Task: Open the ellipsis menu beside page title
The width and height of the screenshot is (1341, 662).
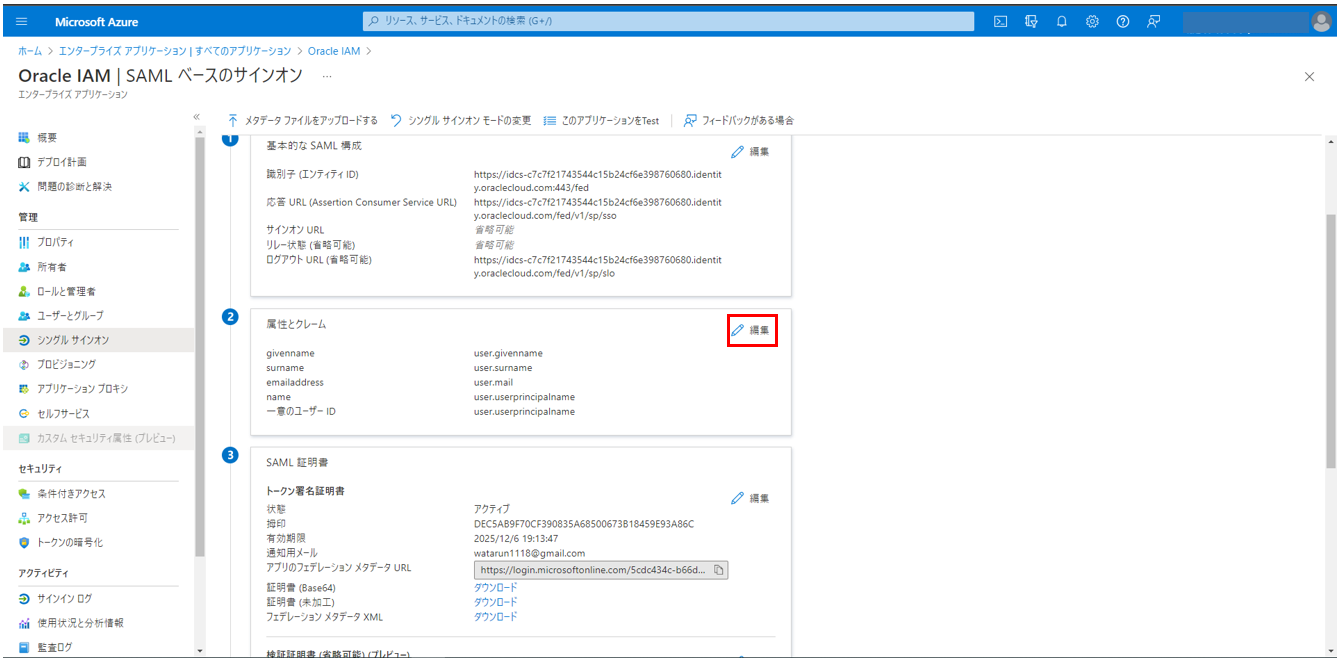Action: click(x=326, y=76)
